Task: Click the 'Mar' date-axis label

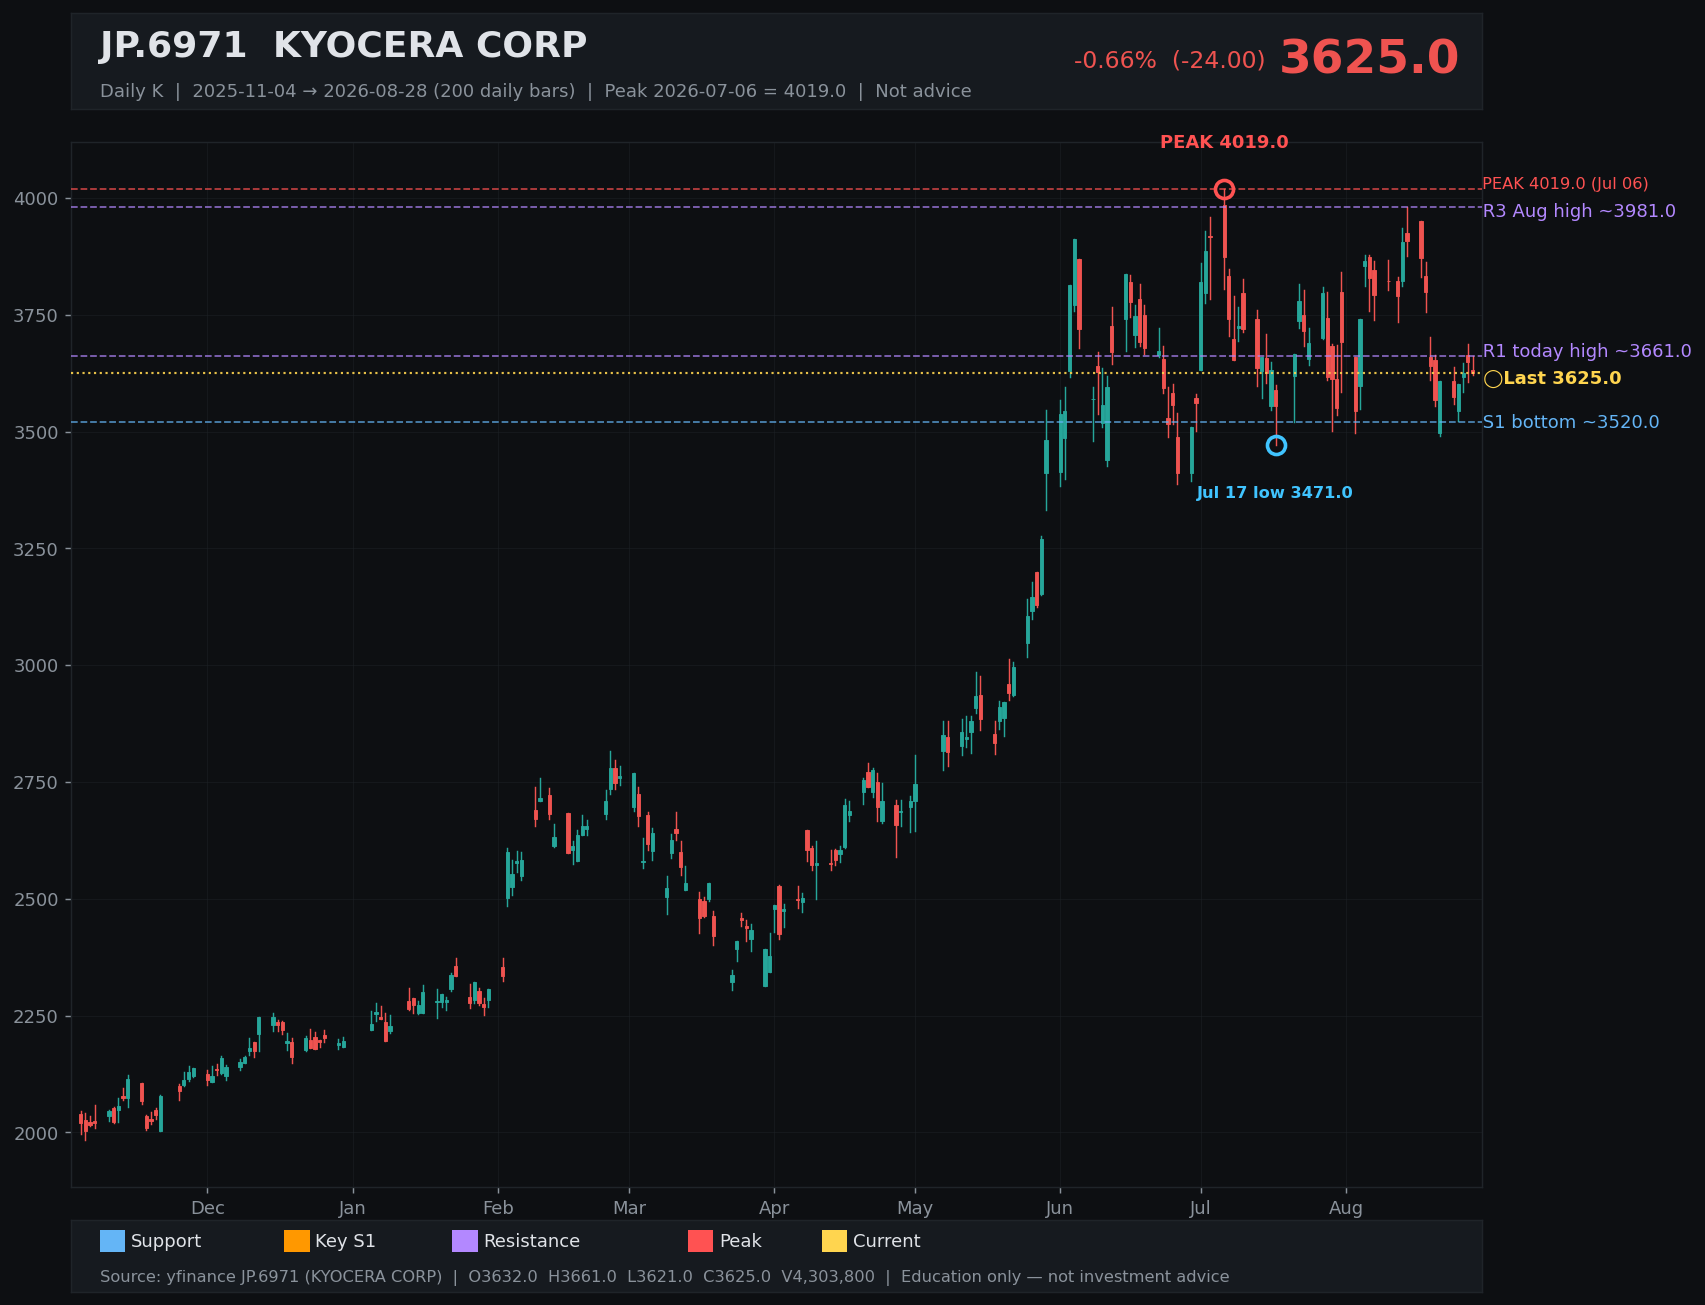Action: click(629, 1208)
